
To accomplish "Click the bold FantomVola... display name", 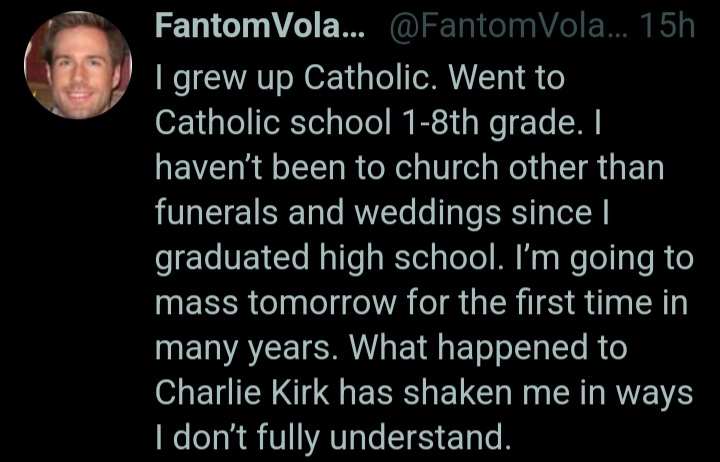I will [260, 27].
